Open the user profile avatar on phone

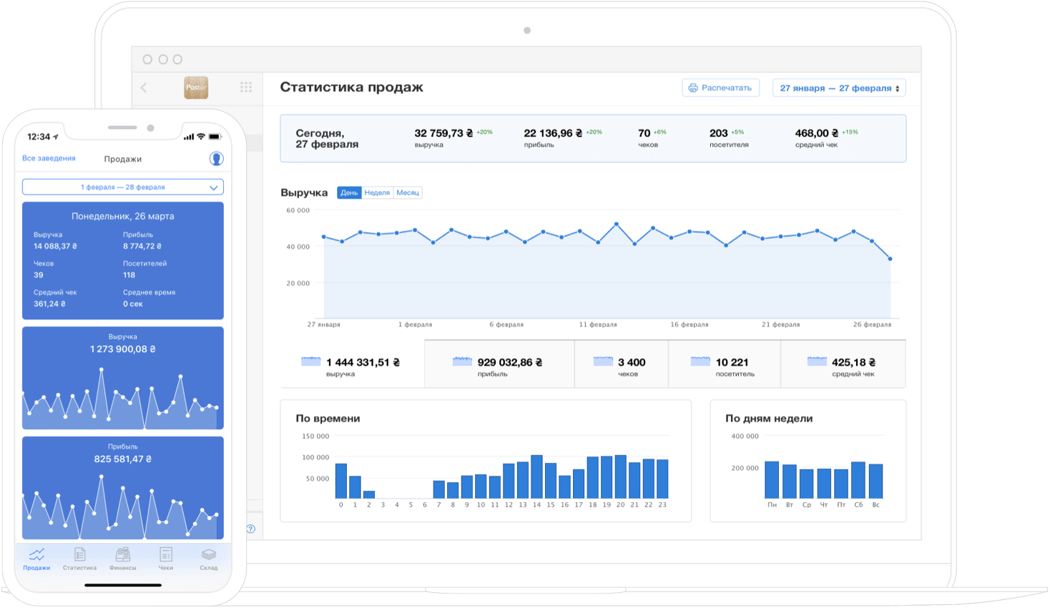pyautogui.click(x=216, y=159)
